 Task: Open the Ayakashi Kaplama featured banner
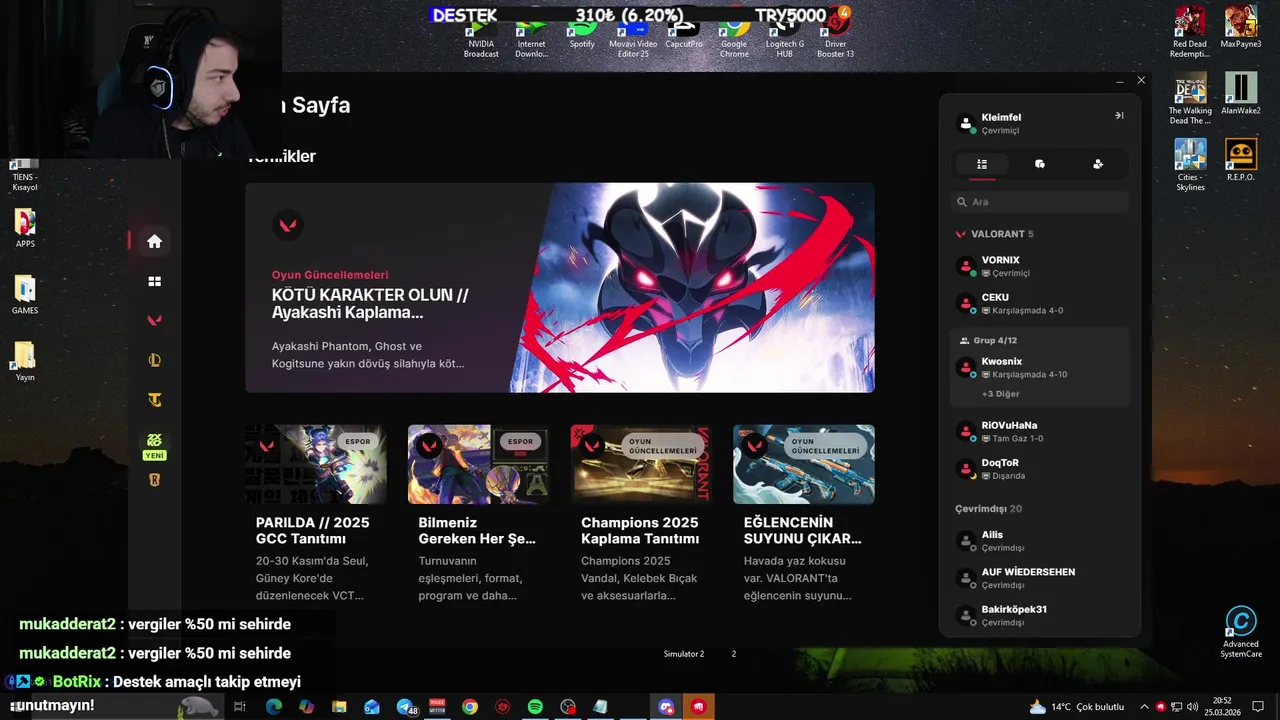[x=560, y=288]
